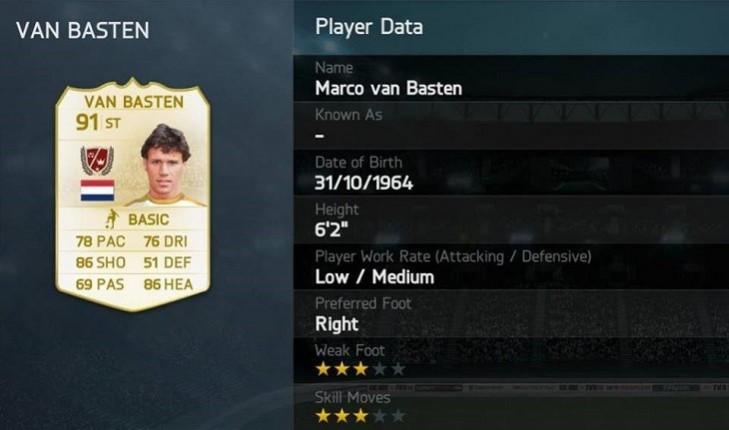Image resolution: width=729 pixels, height=430 pixels.
Task: Select the Low / Medium work rate row
Action: (511, 267)
